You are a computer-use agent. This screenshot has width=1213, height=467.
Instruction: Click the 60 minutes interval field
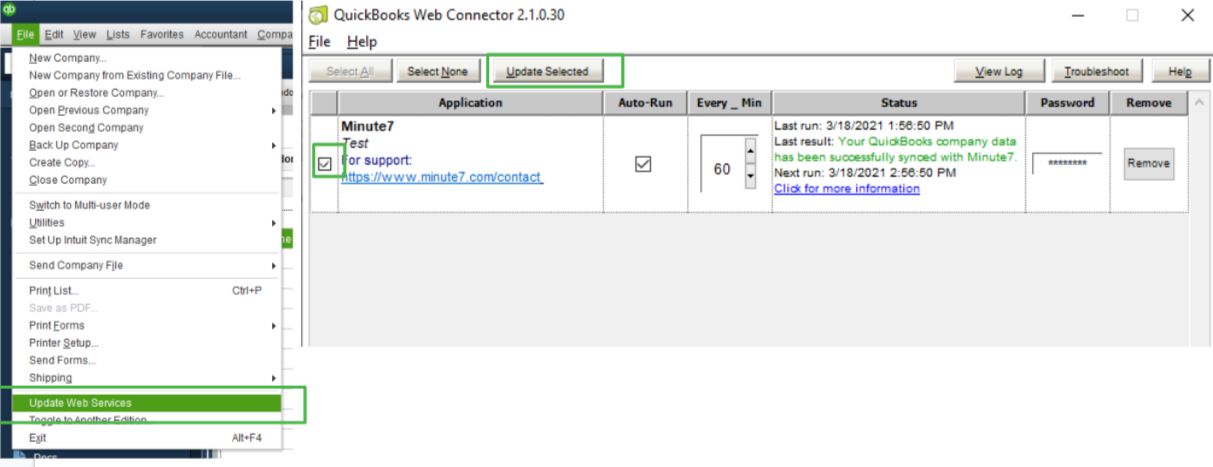click(x=722, y=169)
